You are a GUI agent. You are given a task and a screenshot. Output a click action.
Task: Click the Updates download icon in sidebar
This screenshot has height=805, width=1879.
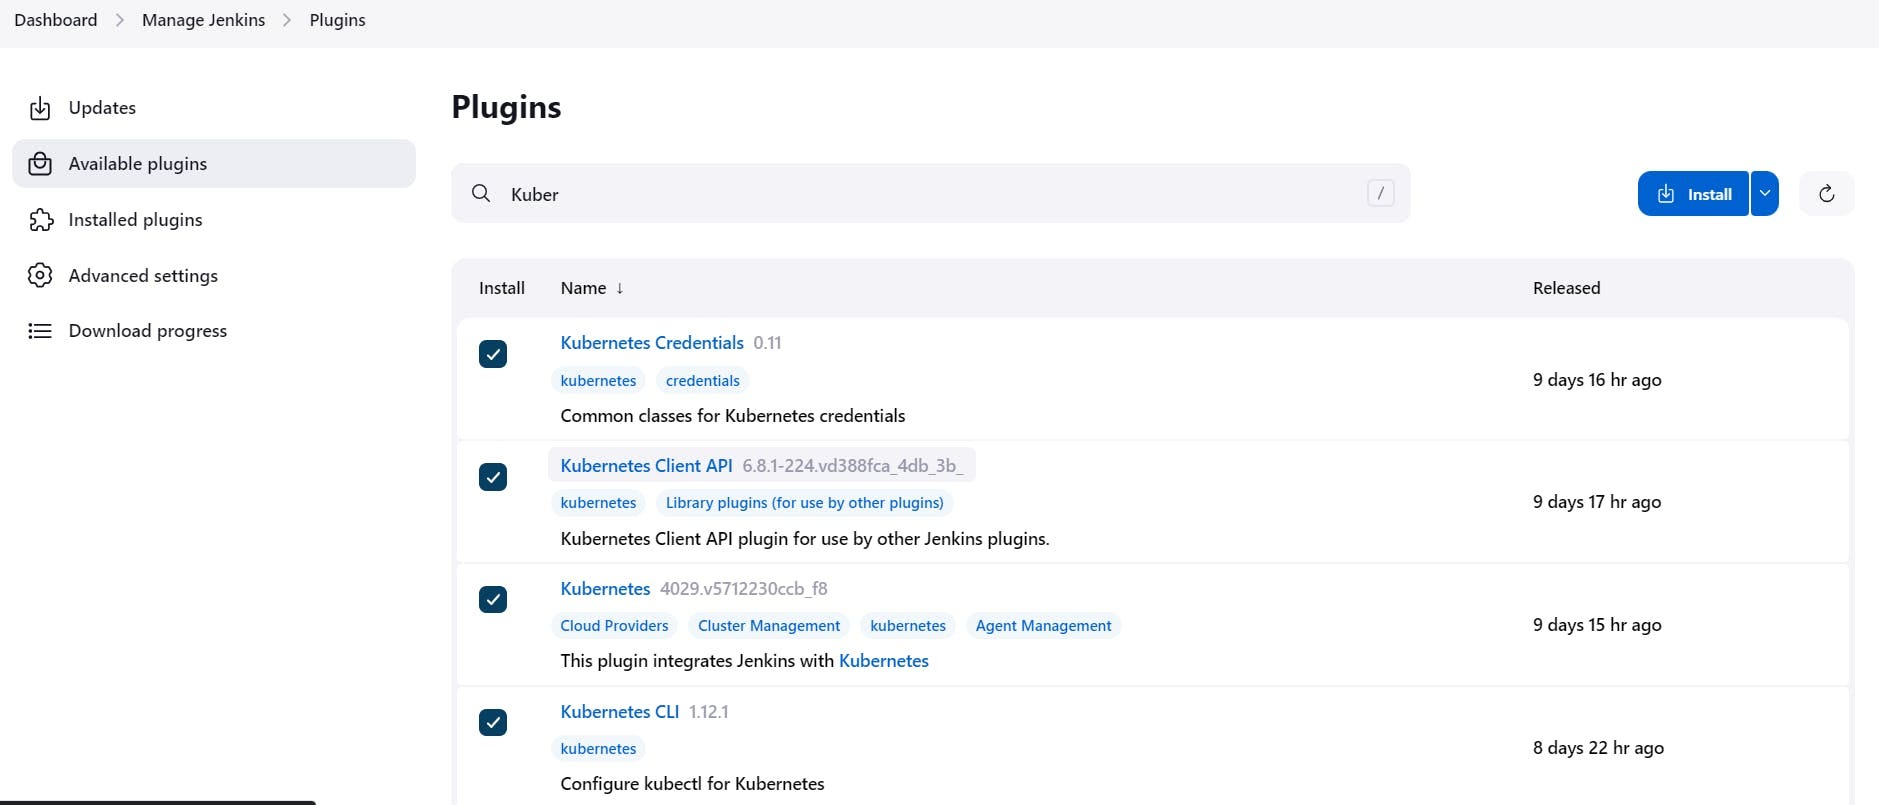coord(40,108)
